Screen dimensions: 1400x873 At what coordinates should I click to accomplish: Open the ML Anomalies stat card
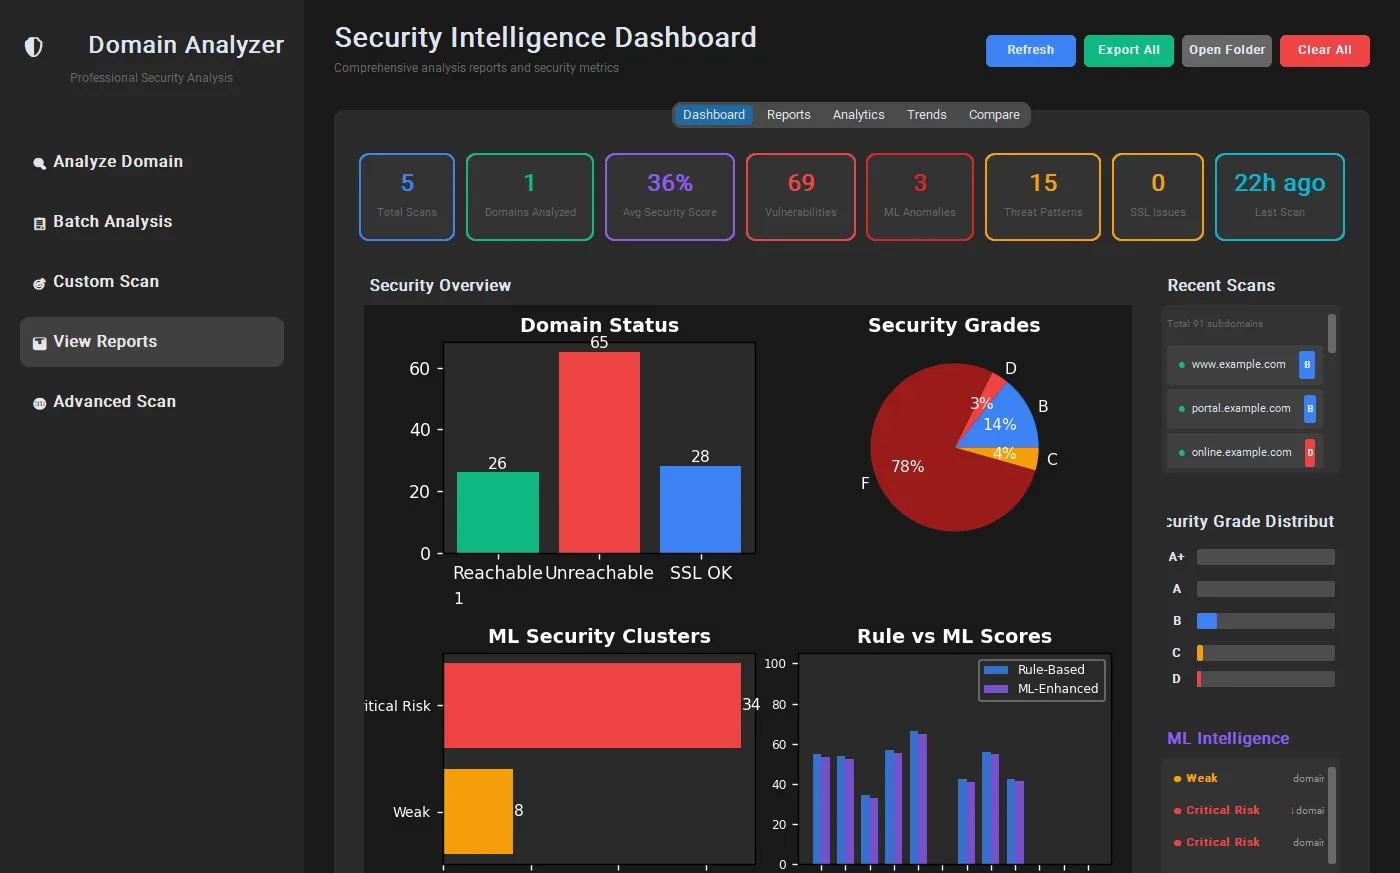[920, 197]
